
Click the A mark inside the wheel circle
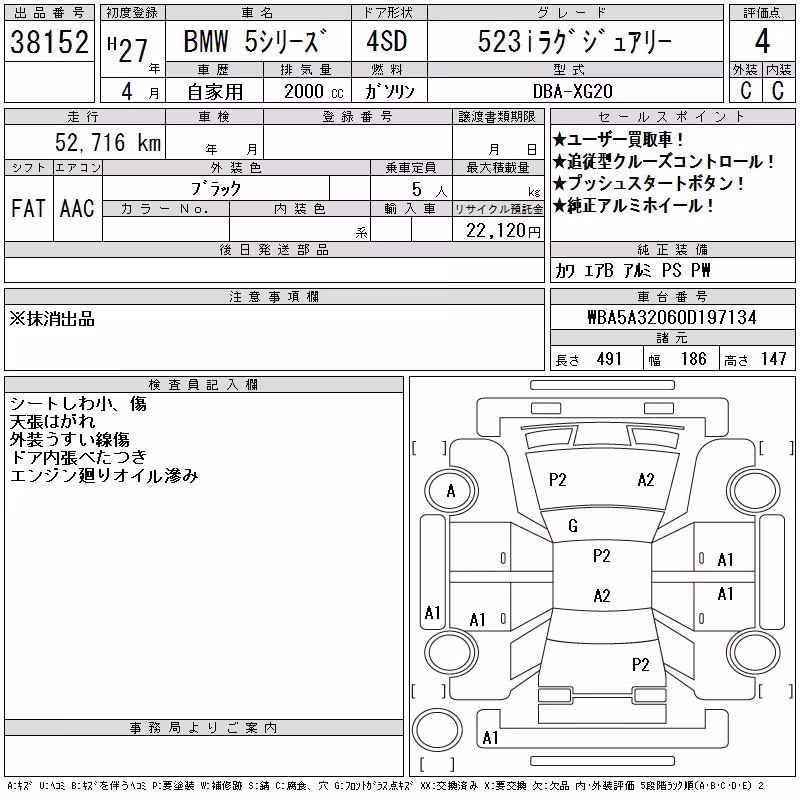(x=451, y=491)
